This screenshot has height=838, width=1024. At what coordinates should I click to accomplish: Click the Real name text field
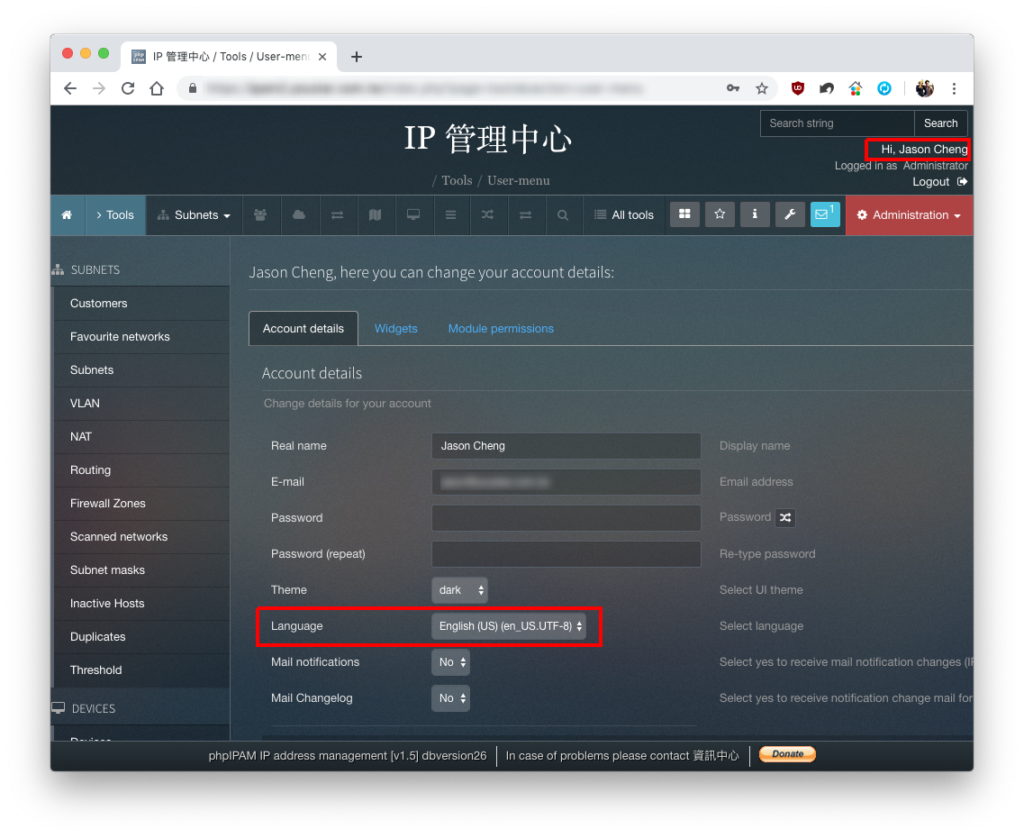click(x=566, y=445)
